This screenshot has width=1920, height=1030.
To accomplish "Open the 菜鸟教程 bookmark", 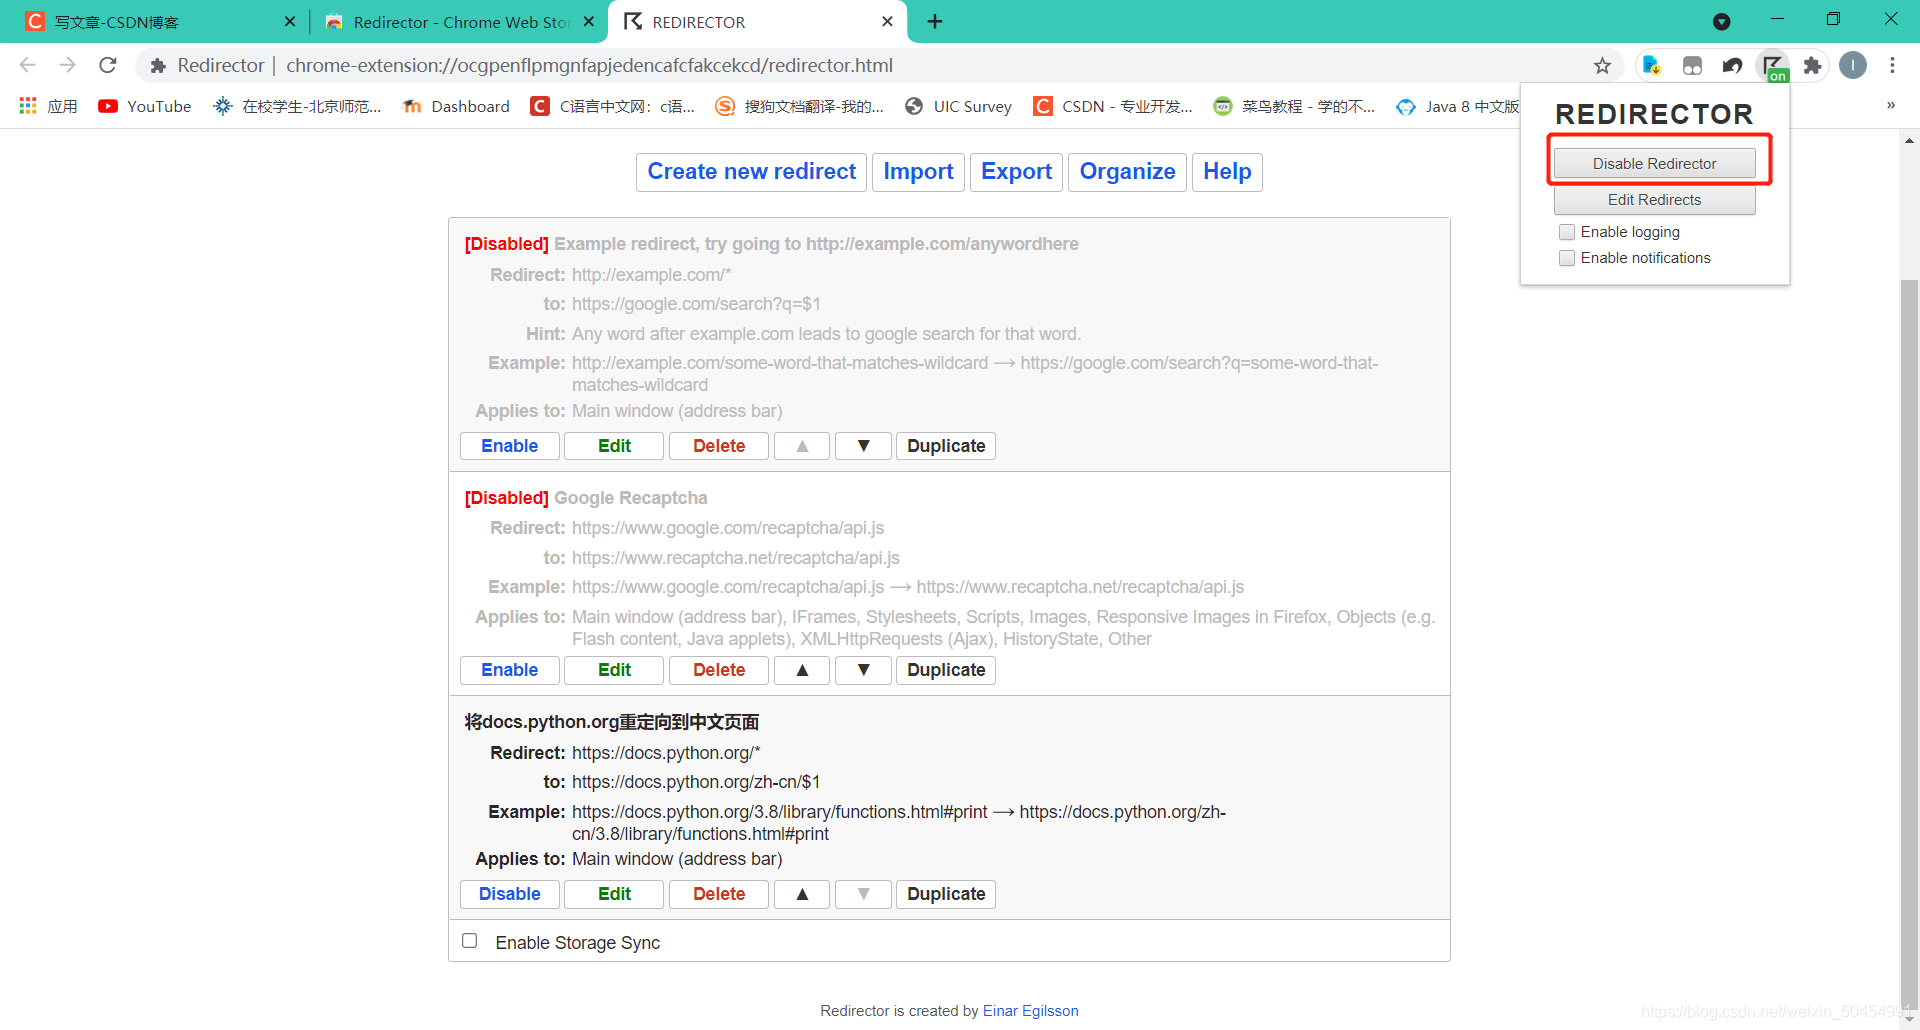I will pos(1294,106).
